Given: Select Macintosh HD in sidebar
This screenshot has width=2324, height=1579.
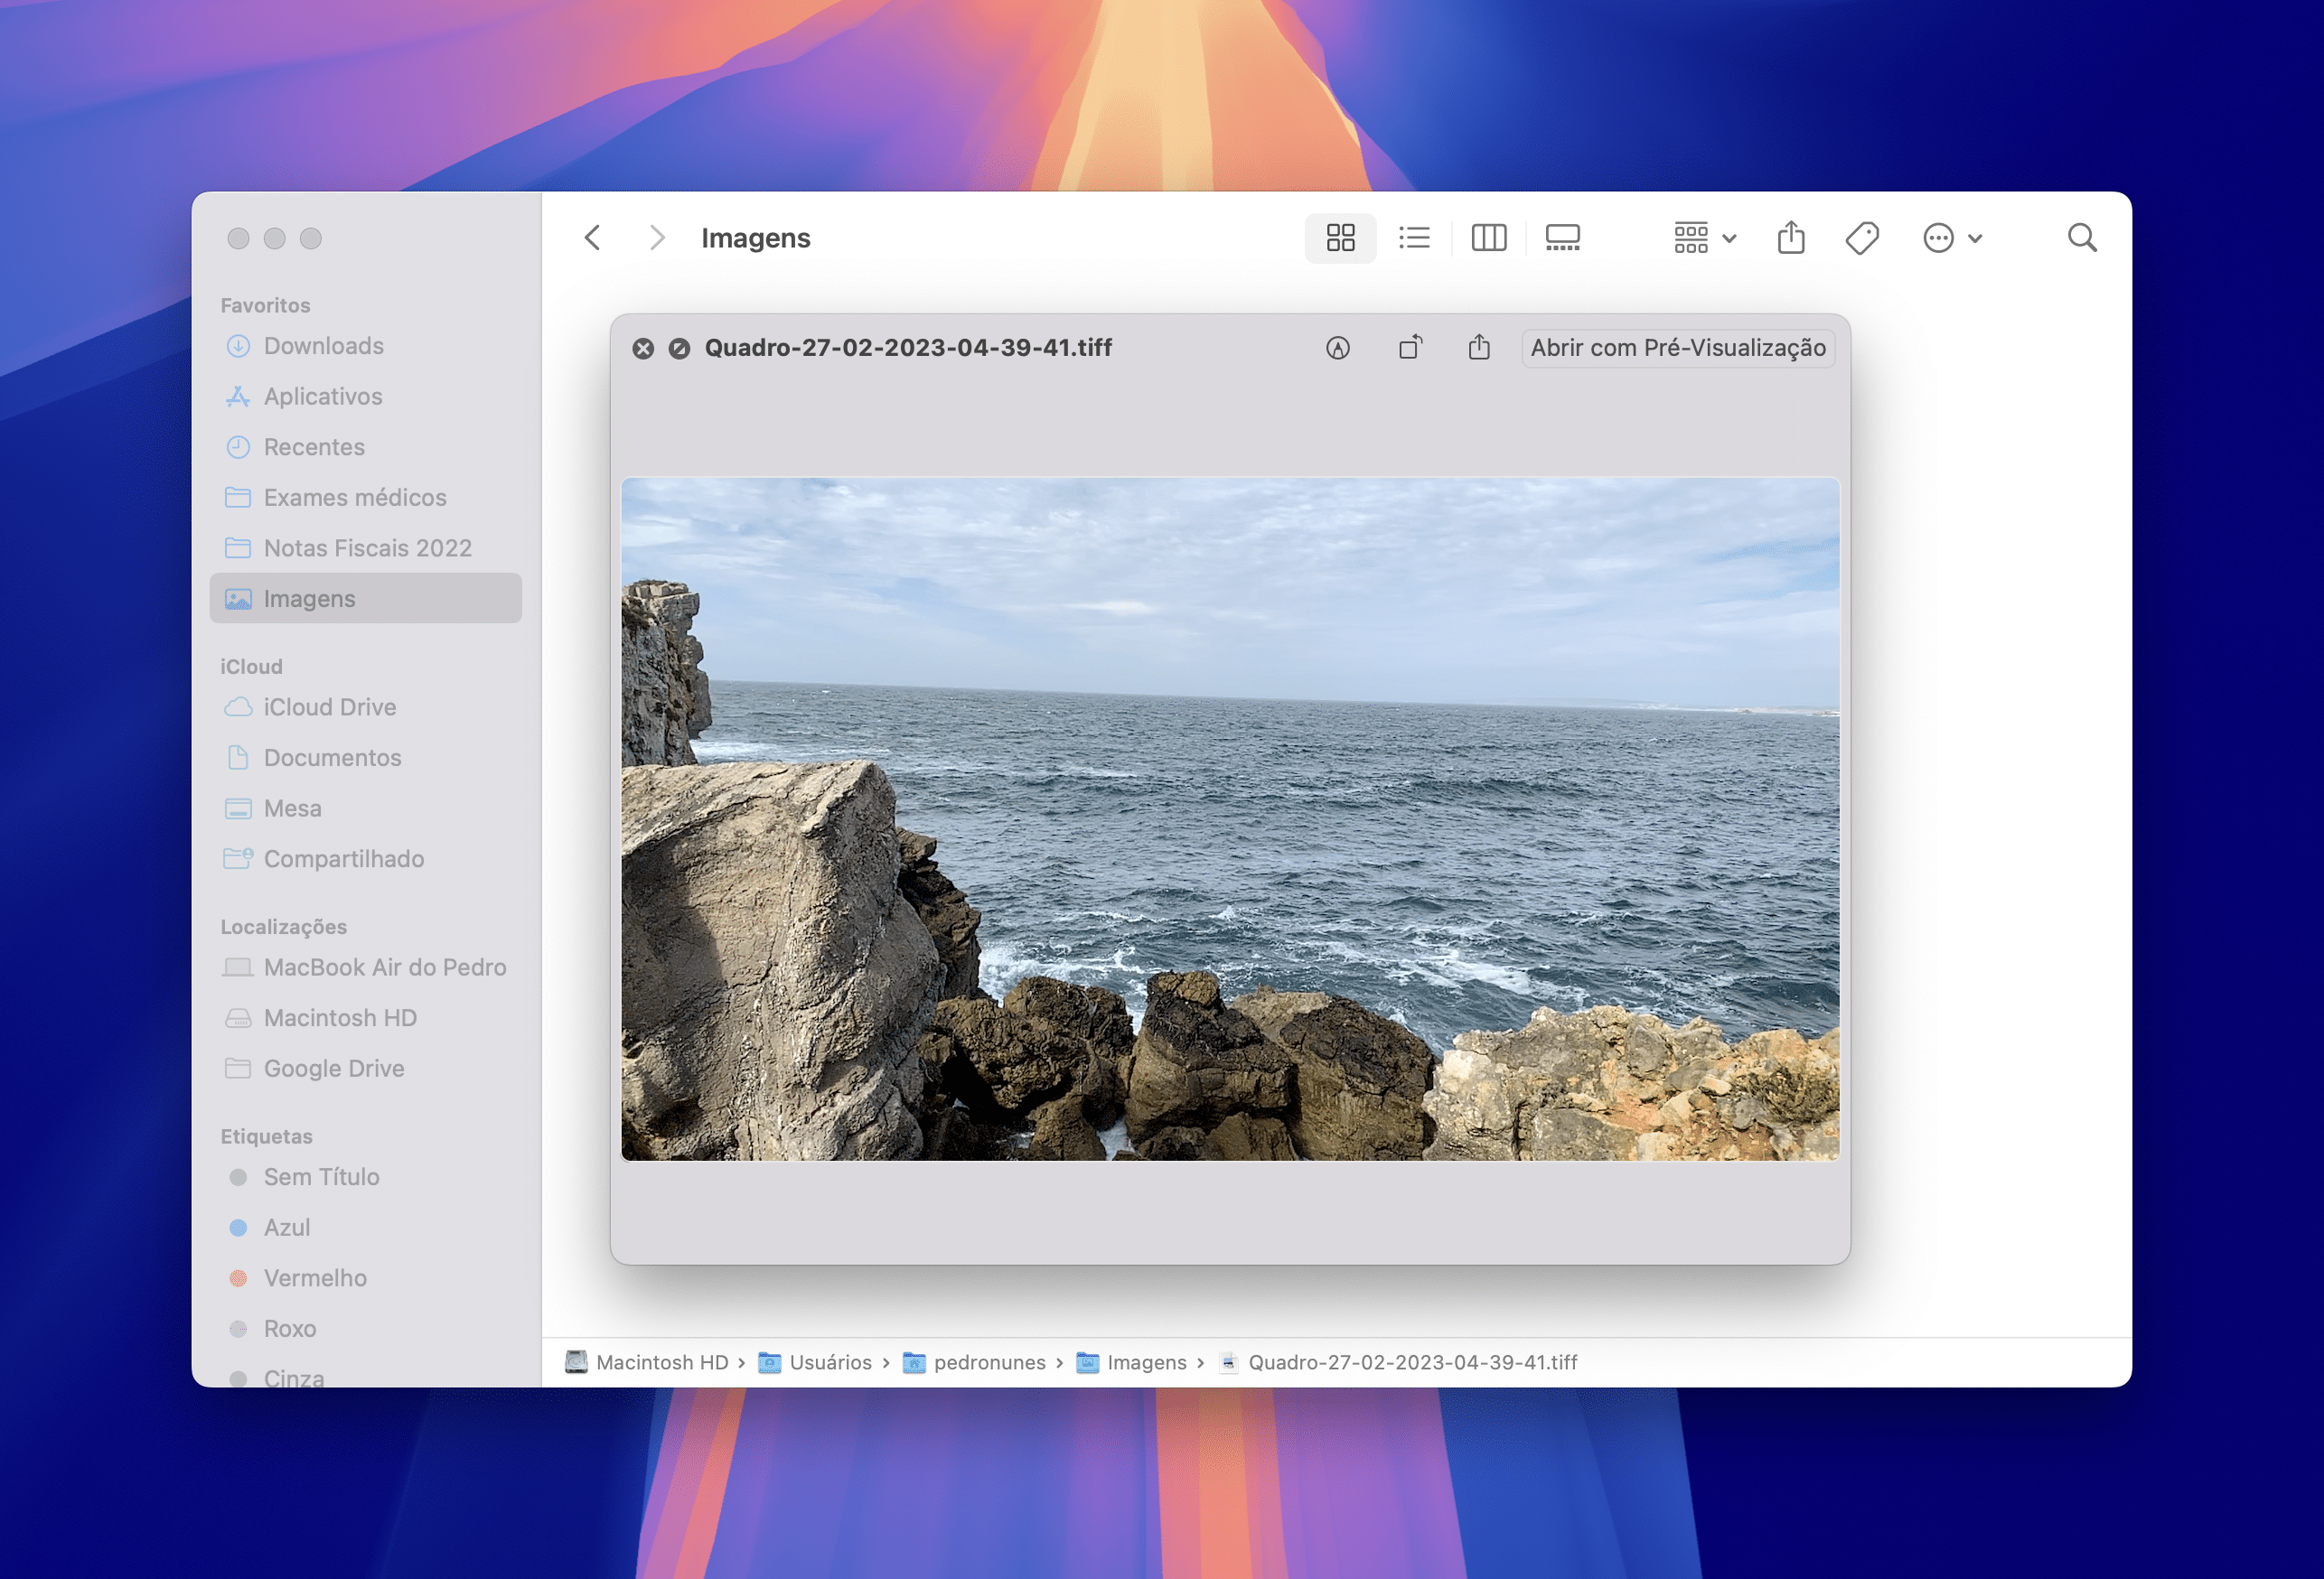Looking at the screenshot, I should click(x=366, y=1018).
